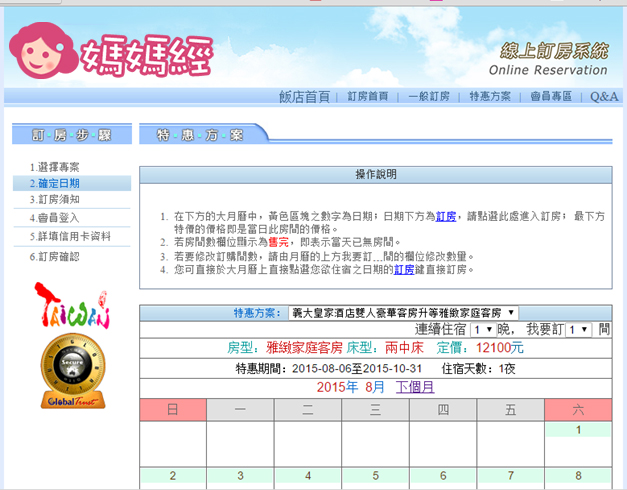Expand the 特惠方案 plan dropdown

pos(403,313)
